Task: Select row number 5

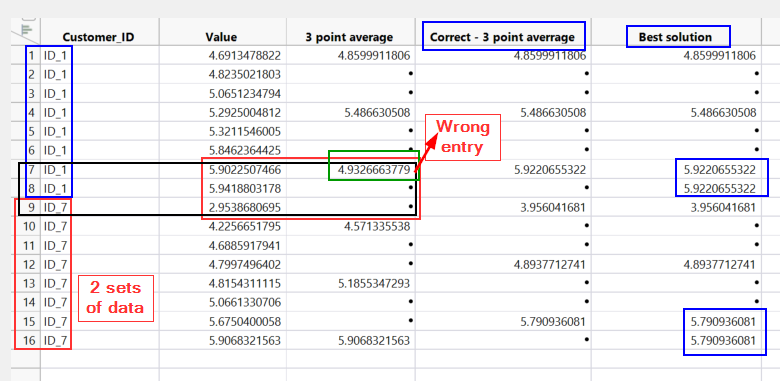Action: tap(31, 132)
